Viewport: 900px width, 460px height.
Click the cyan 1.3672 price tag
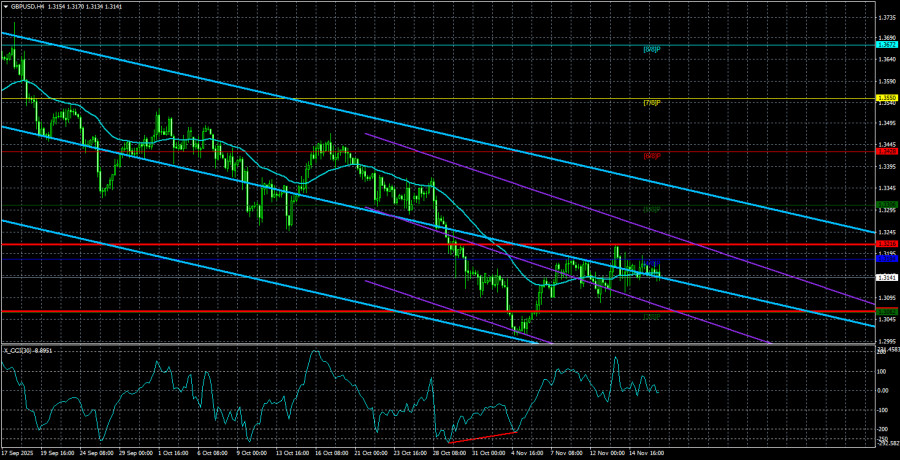tap(886, 45)
